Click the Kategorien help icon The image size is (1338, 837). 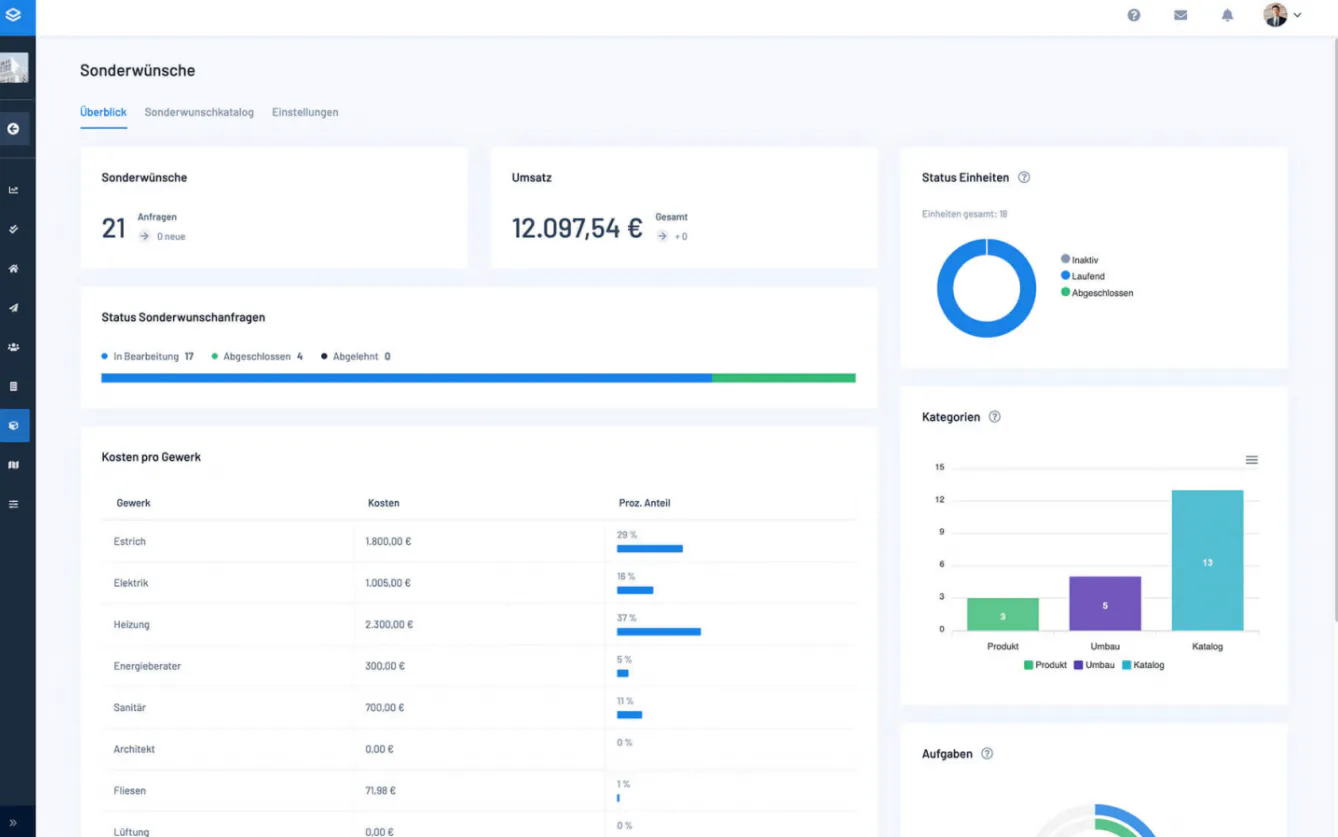coord(994,417)
